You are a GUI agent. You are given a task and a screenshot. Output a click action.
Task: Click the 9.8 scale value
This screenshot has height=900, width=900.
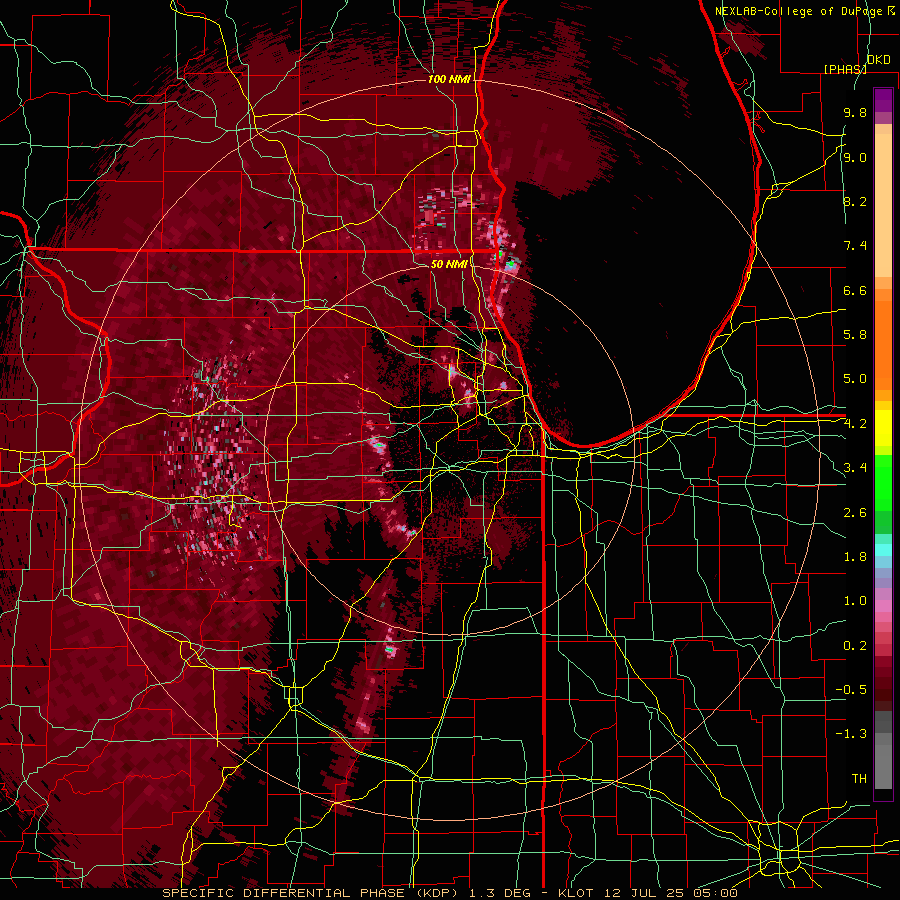pos(855,112)
